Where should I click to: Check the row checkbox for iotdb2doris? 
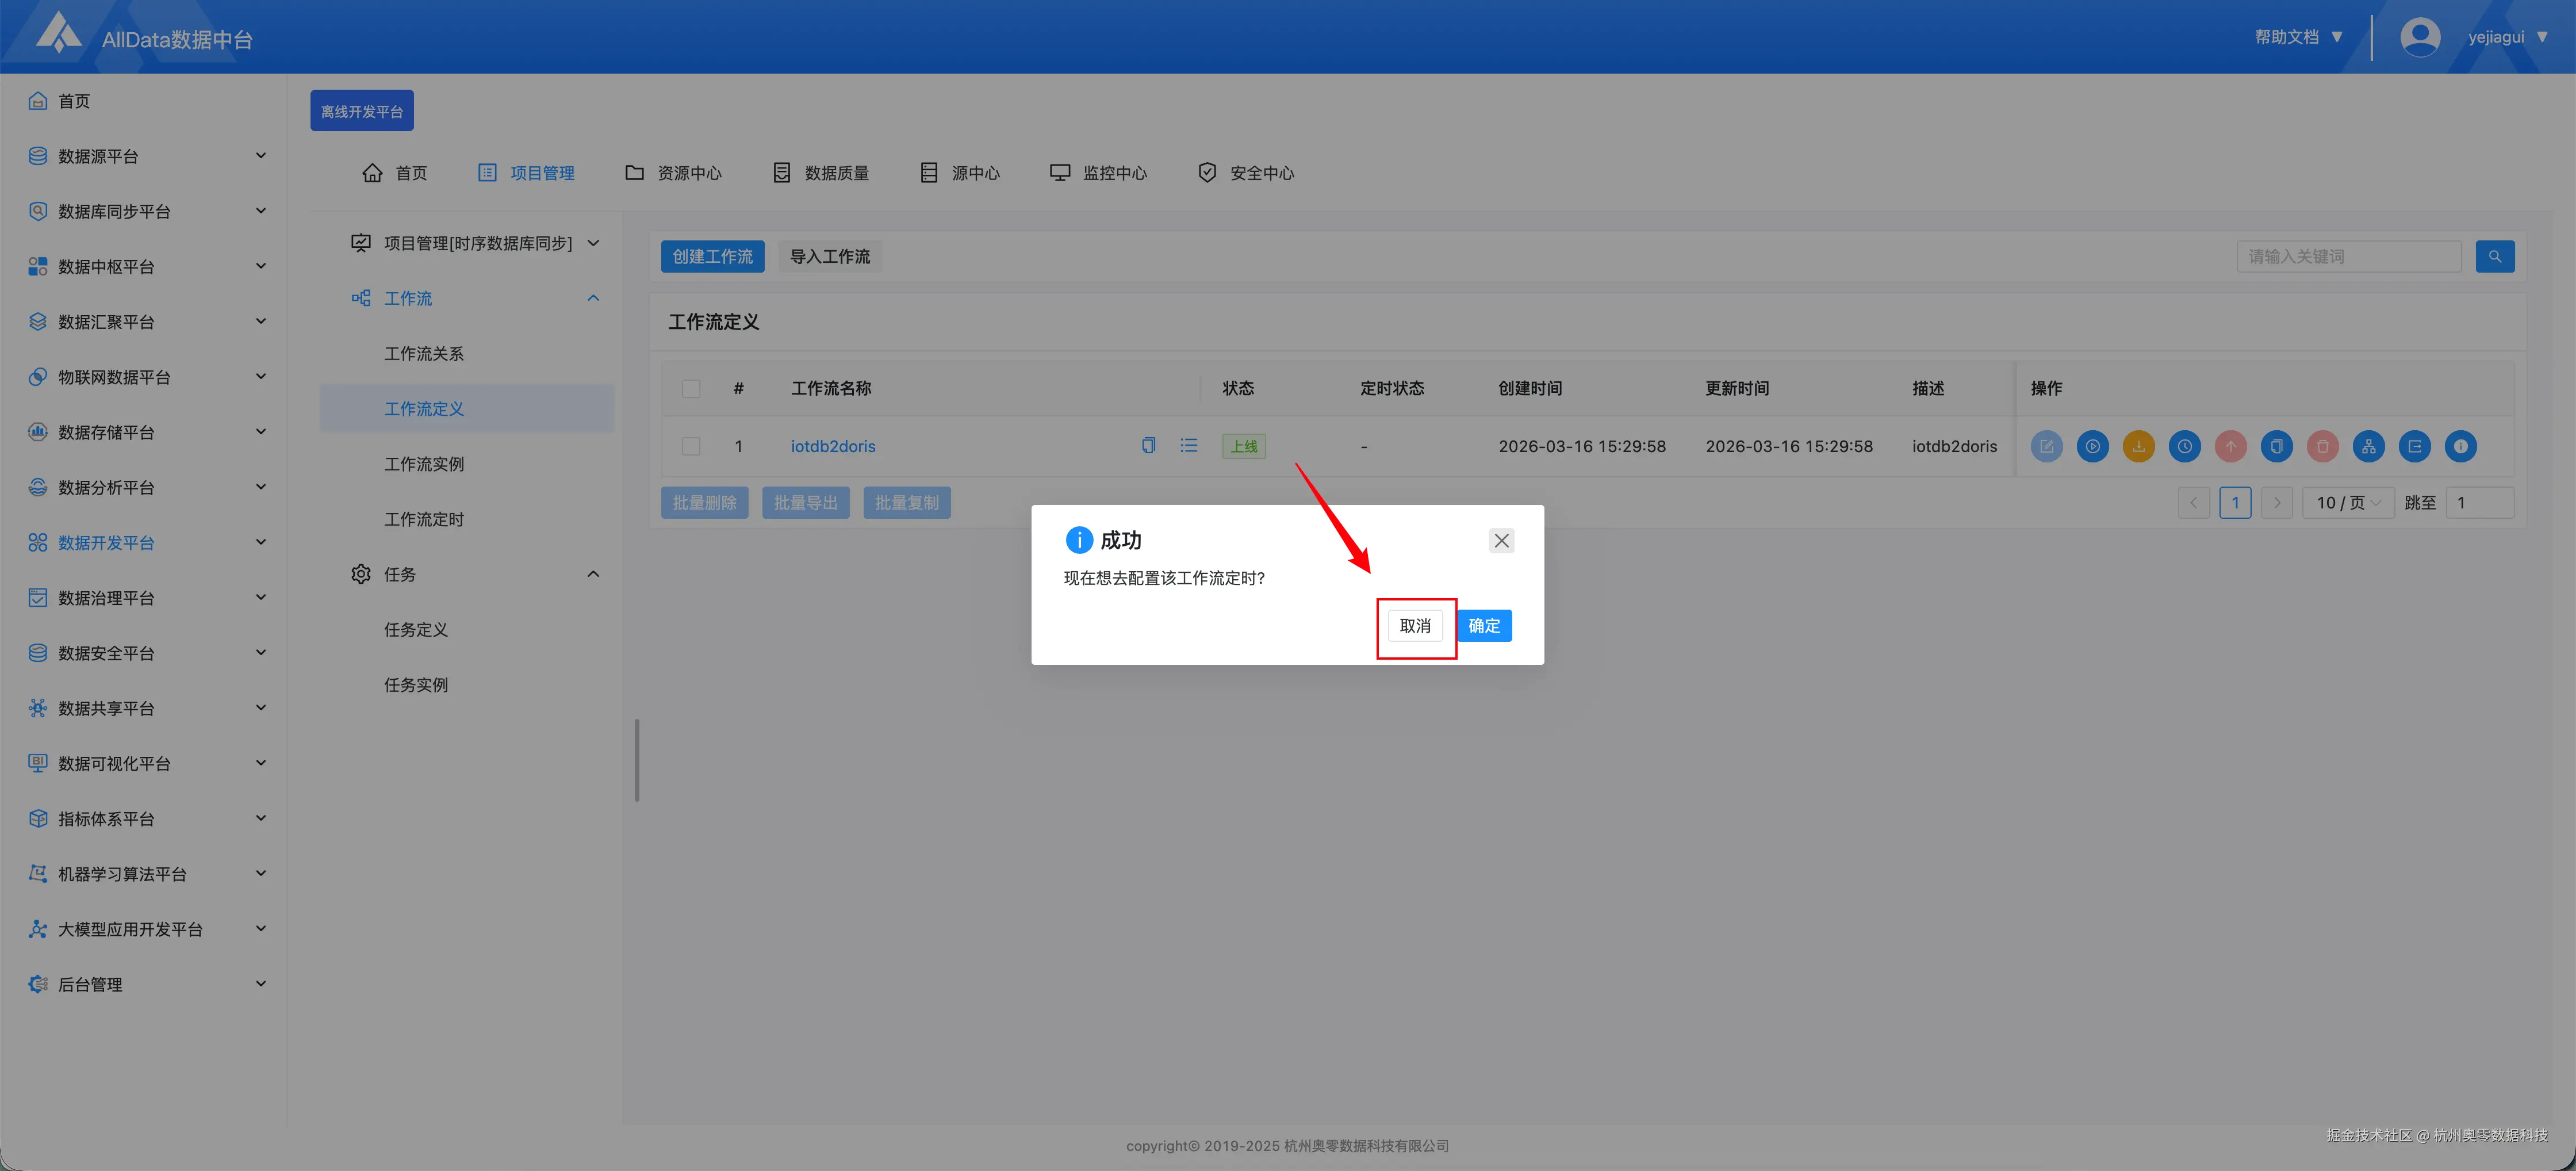click(x=691, y=446)
